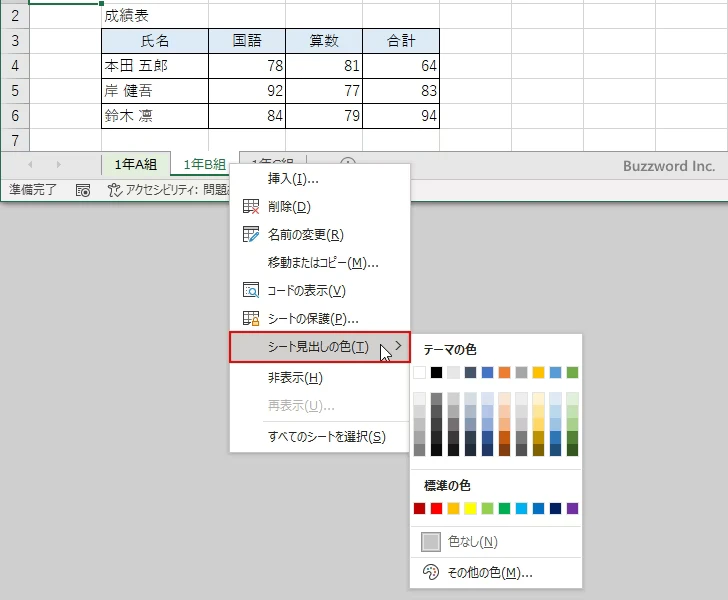Click the previous sheet scroll arrow

(30, 164)
